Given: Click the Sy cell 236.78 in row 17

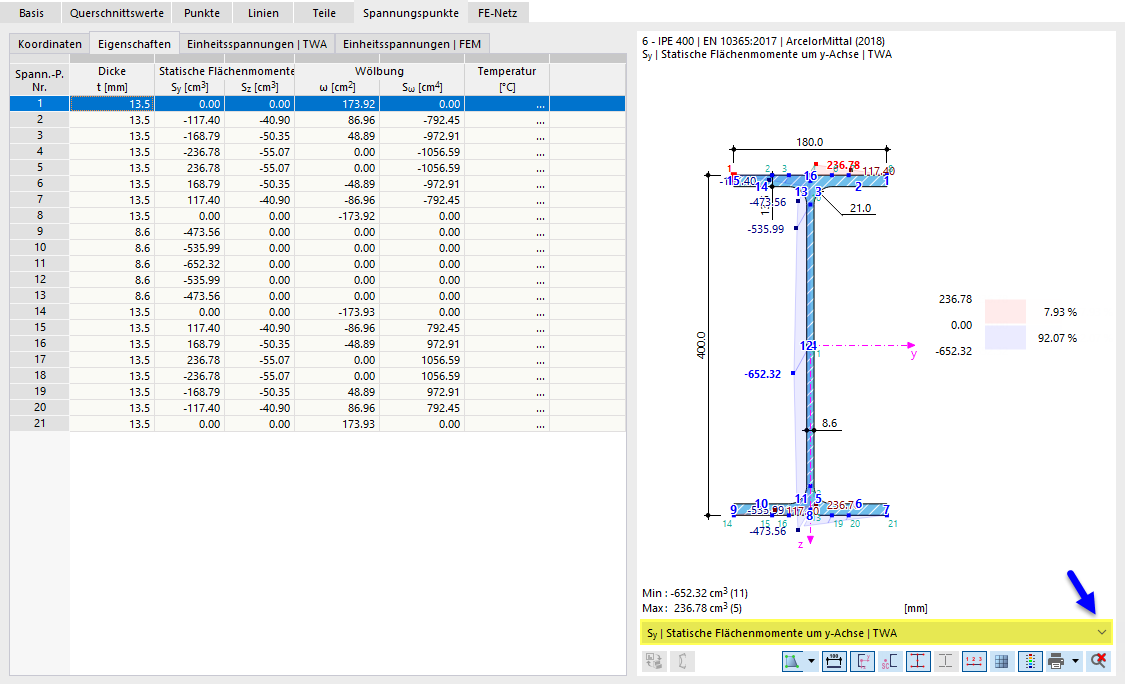Looking at the screenshot, I should click(189, 360).
